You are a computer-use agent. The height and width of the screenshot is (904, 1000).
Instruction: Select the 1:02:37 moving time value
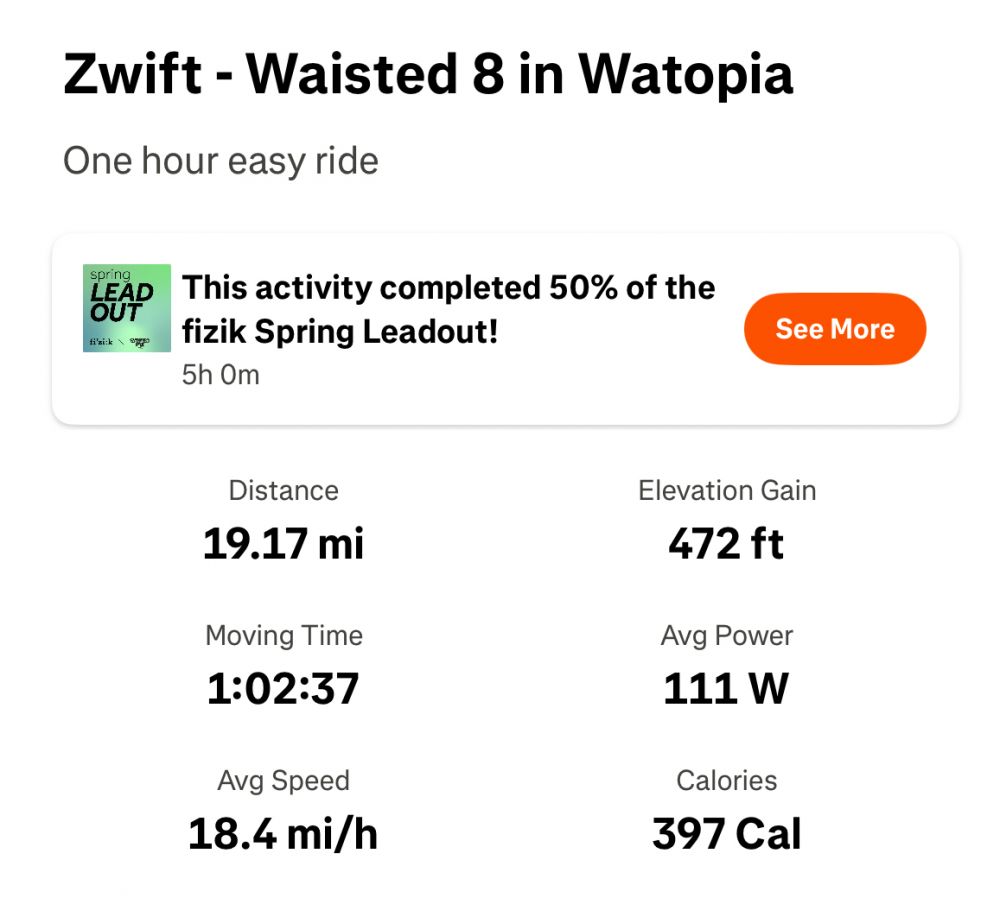(283, 689)
